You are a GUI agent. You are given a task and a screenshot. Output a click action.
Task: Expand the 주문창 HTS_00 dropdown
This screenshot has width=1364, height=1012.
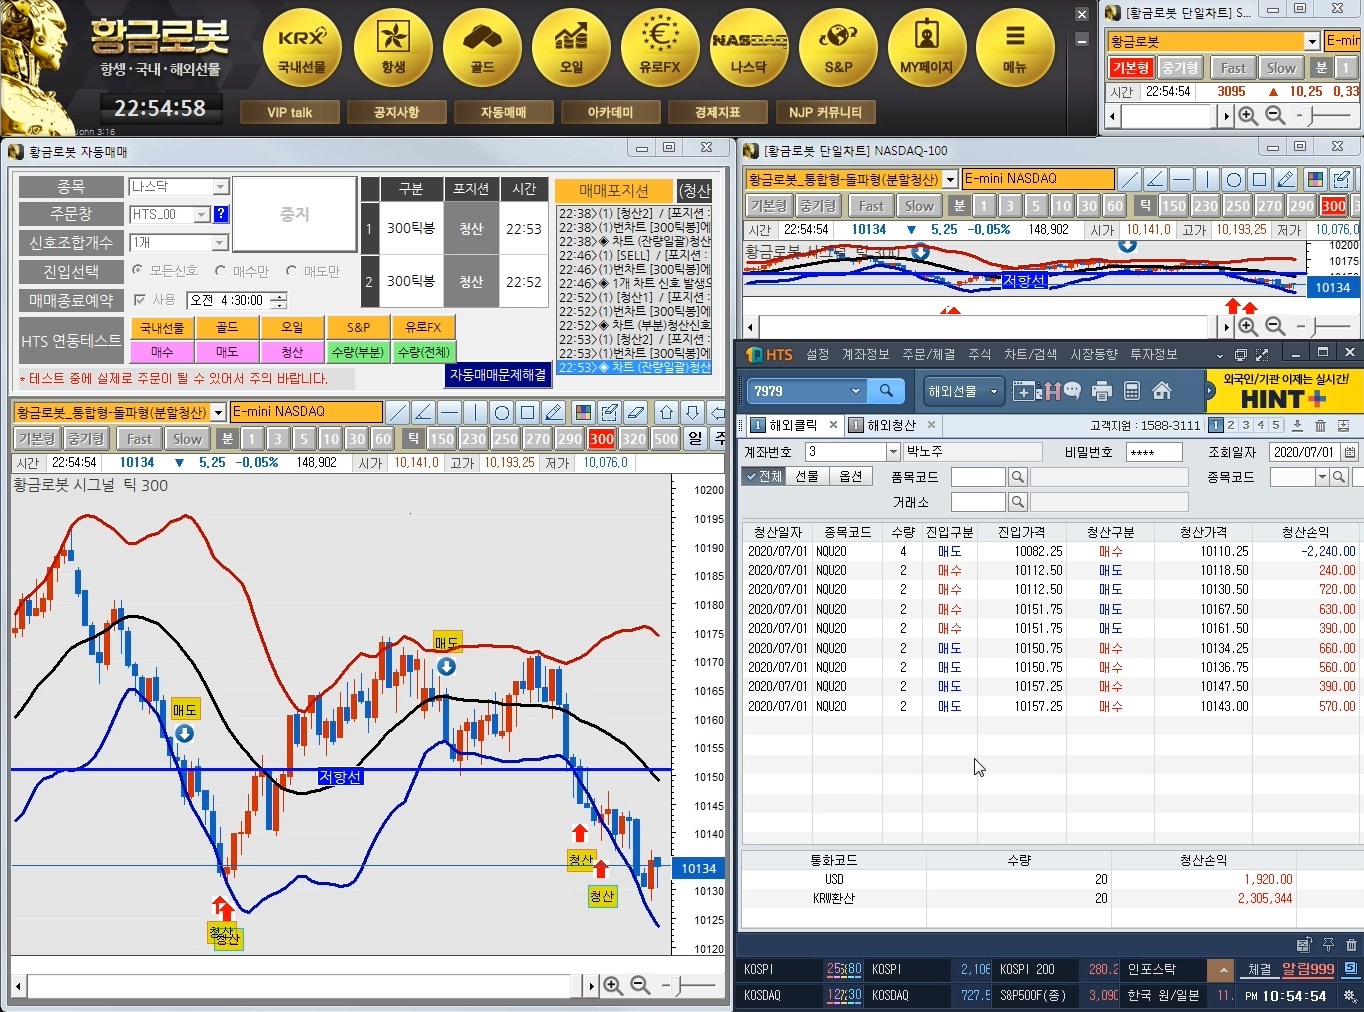201,214
